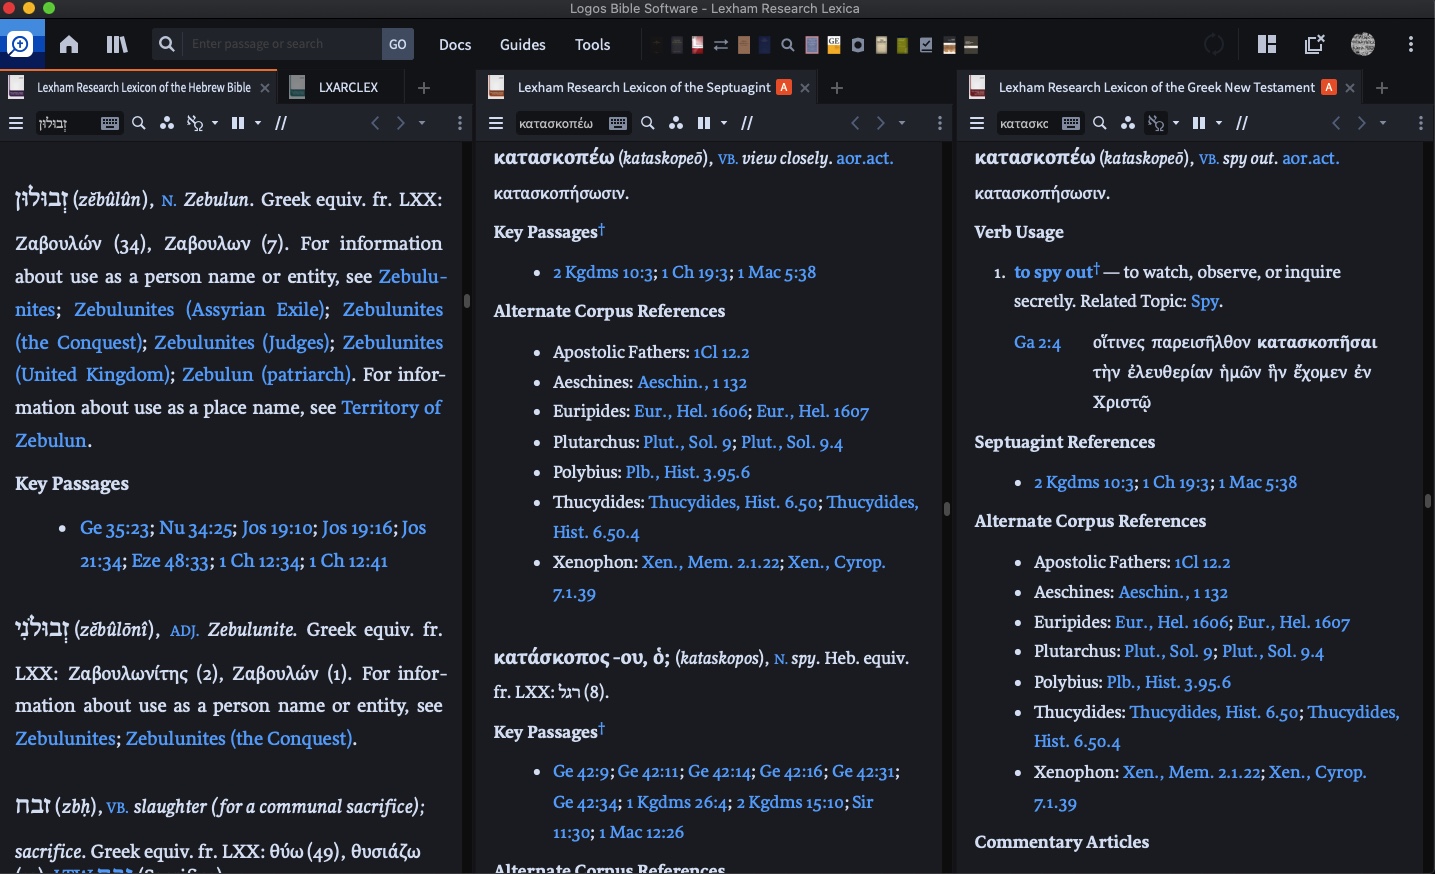Expand the columns dropdown arrow in the Greek NT panel

(x=1217, y=123)
